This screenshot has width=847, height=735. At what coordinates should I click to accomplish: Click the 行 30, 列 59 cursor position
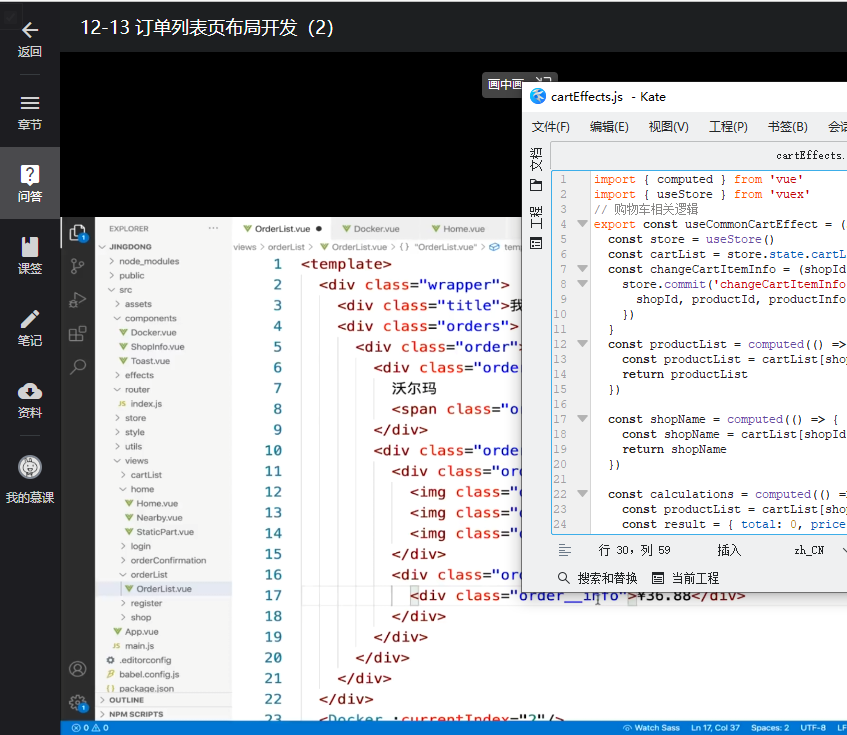pyautogui.click(x=634, y=550)
